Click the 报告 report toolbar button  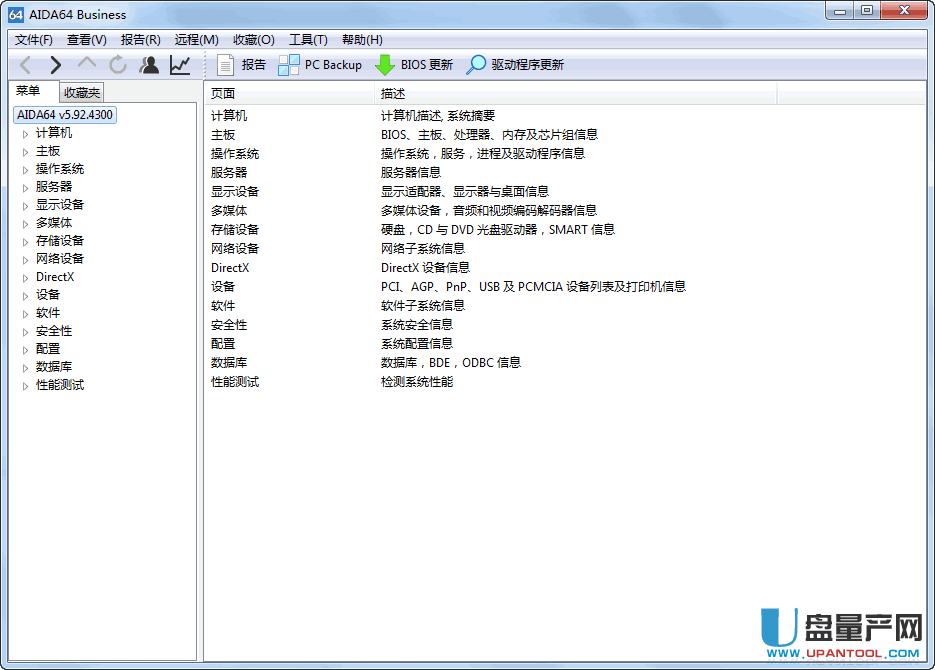coord(241,65)
